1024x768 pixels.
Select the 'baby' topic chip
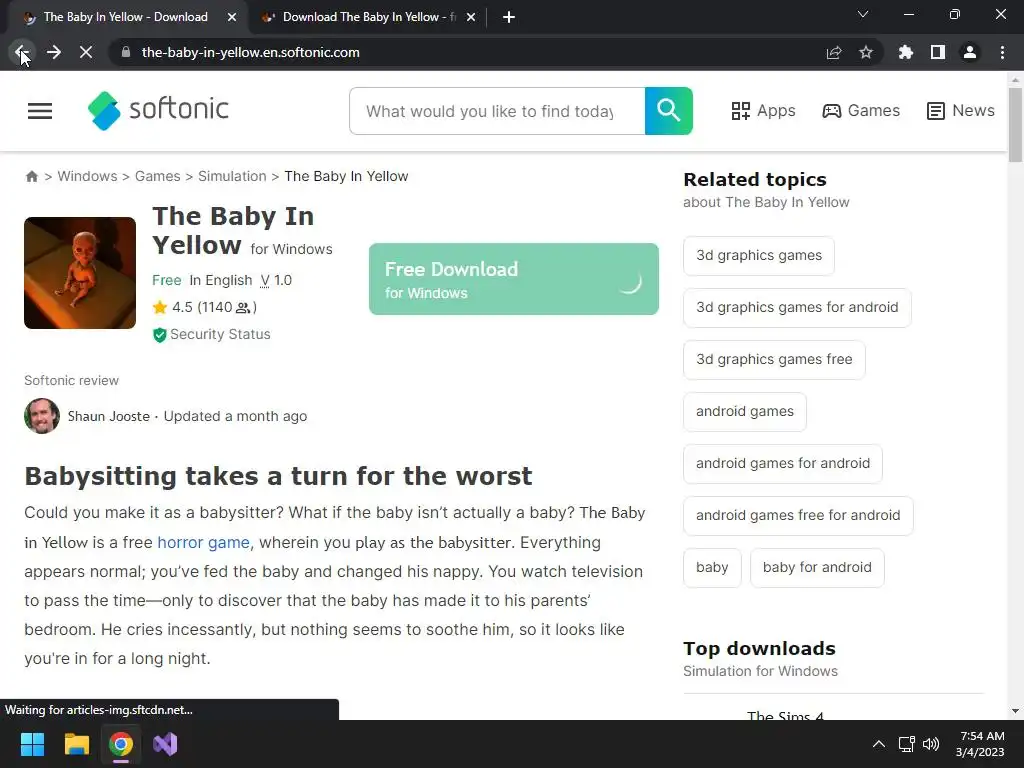tap(712, 568)
